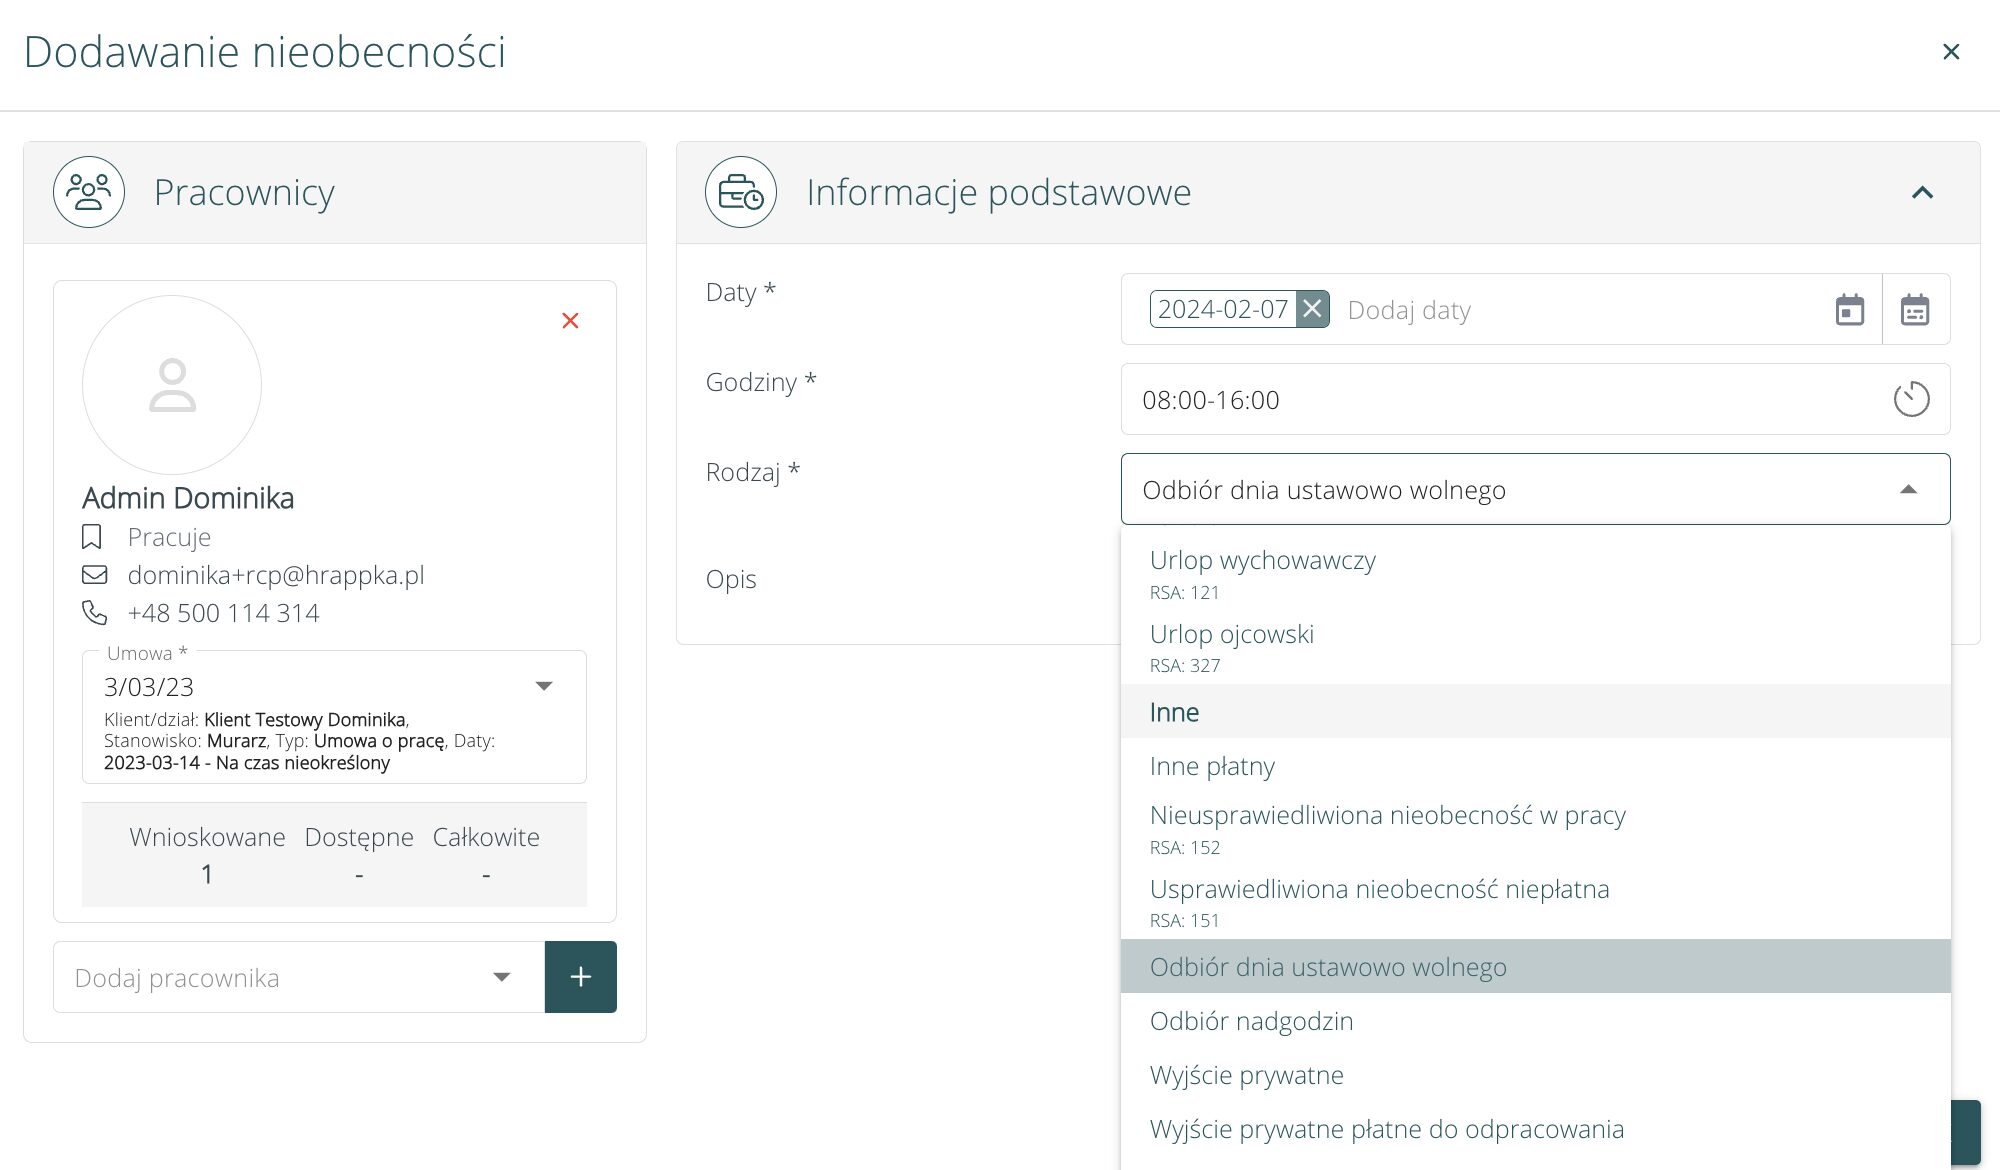Remove the 2024-02-07 date chip
This screenshot has height=1170, width=2000.
pyautogui.click(x=1312, y=309)
